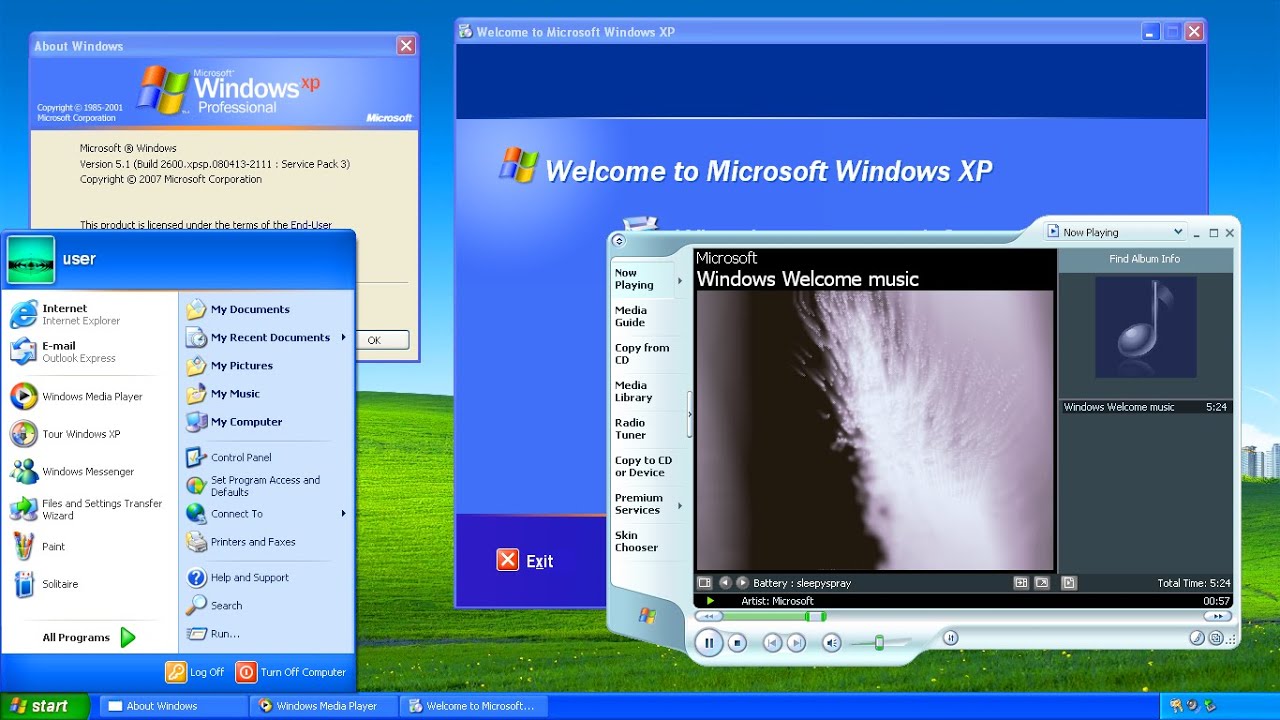This screenshot has width=1280, height=720.
Task: Launch Tour Windows XP
Action: click(90, 434)
